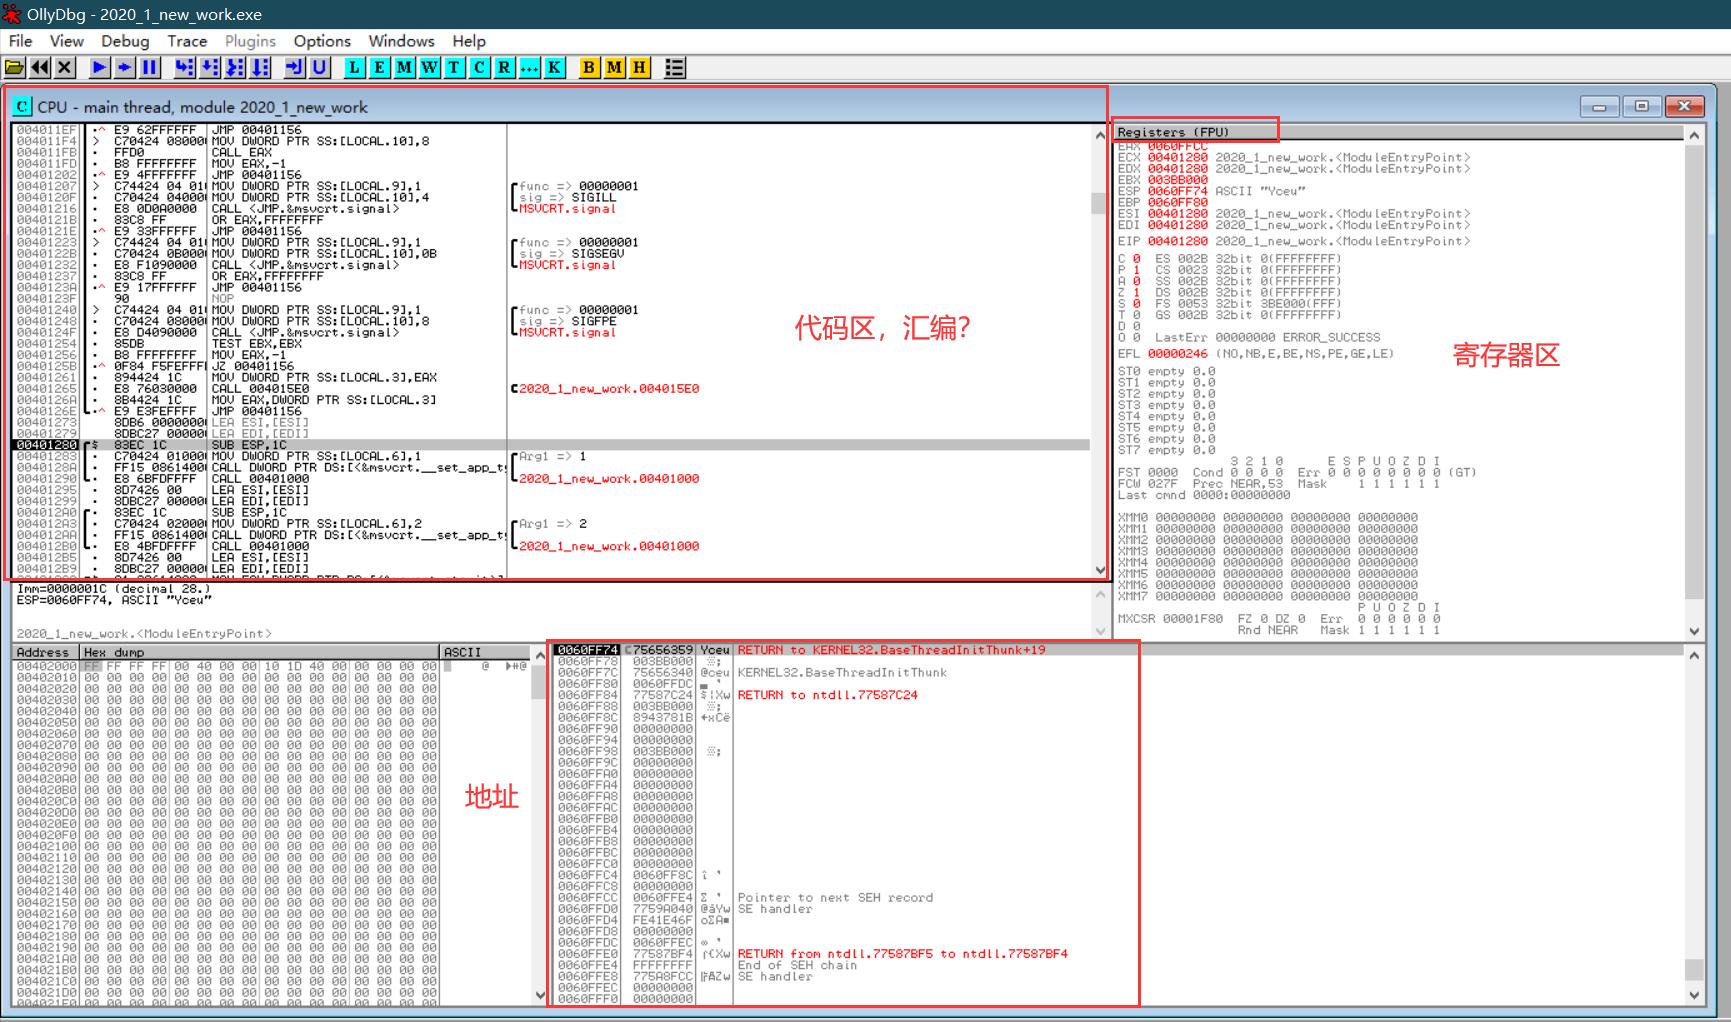1731x1022 pixels.
Task: Click the registers pane scroll-down arrow
Action: pos(1694,631)
